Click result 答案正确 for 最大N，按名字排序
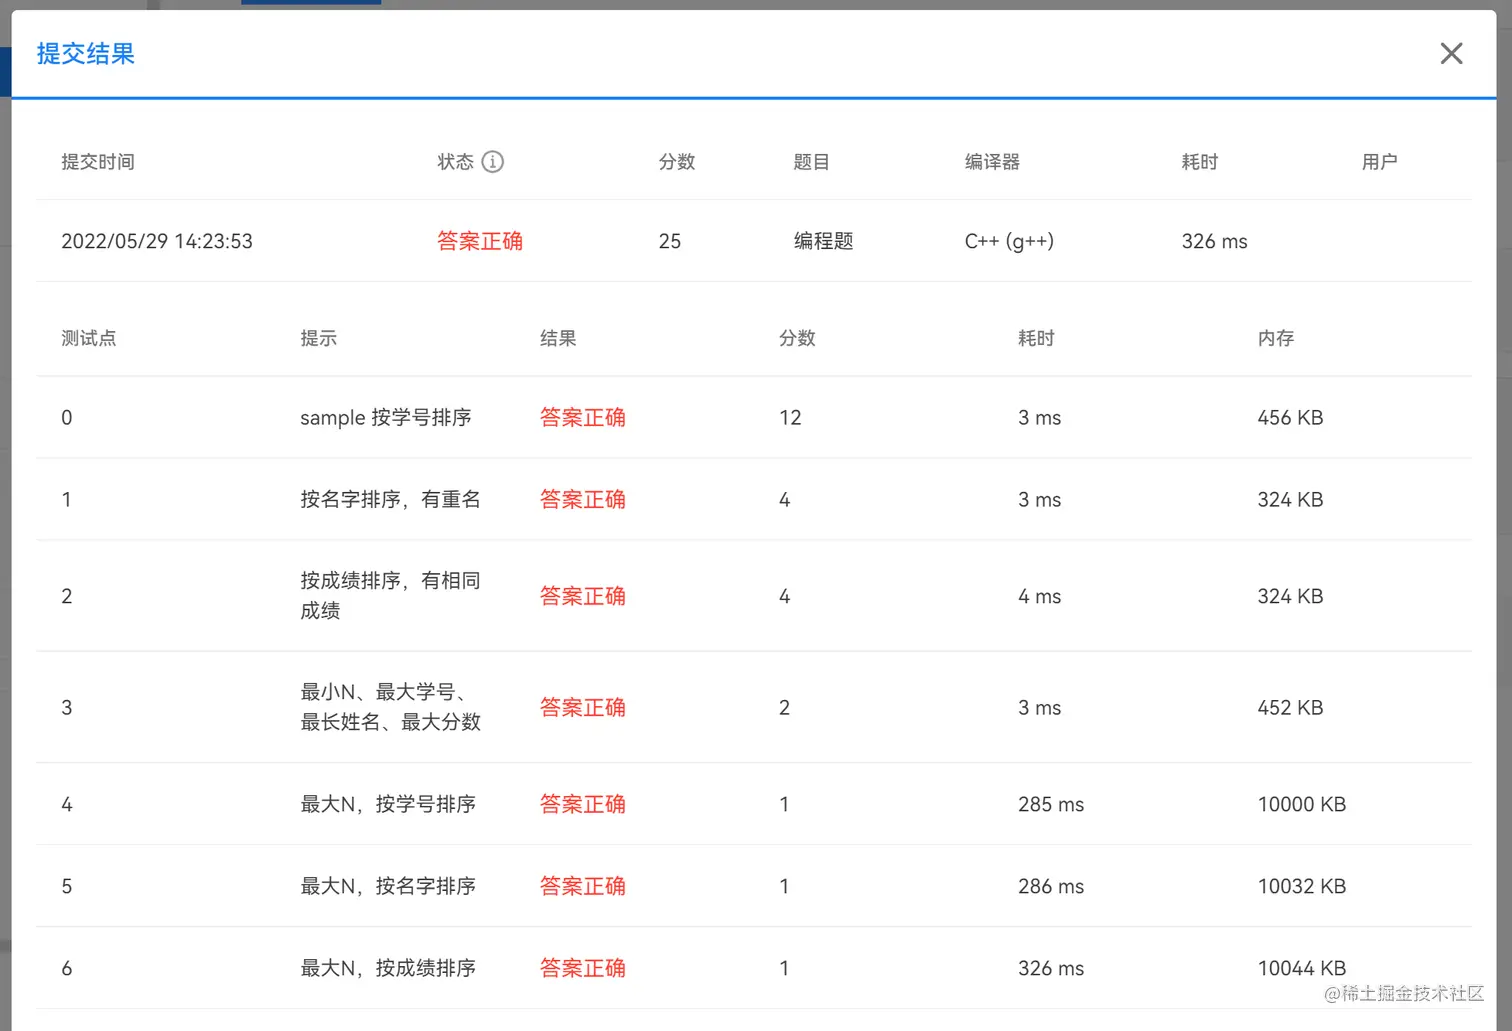Viewport: 1512px width, 1031px height. coord(583,887)
